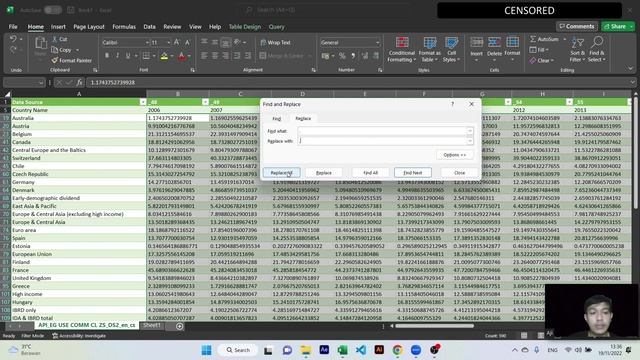Click the Increase Font Size icon
This screenshot has width=640, height=360.
point(177,42)
